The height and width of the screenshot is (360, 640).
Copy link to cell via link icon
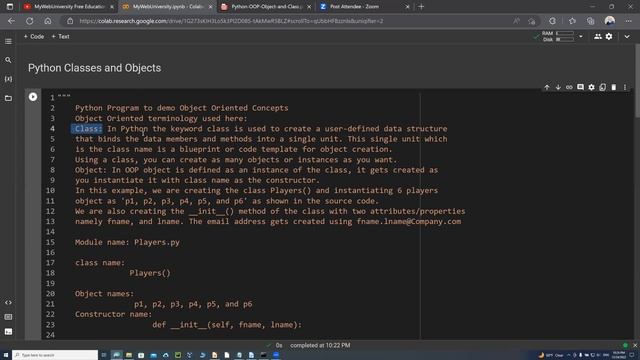569,87
